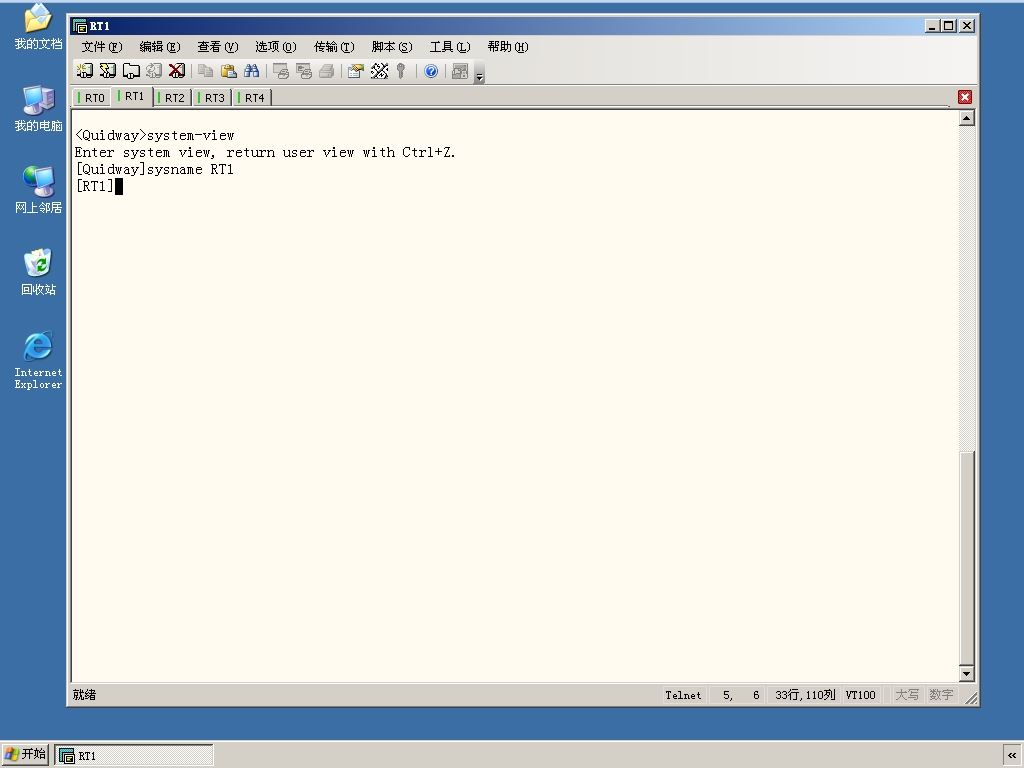Click the Public Key Assistant key icon
This screenshot has width=1024, height=768.
(x=401, y=71)
